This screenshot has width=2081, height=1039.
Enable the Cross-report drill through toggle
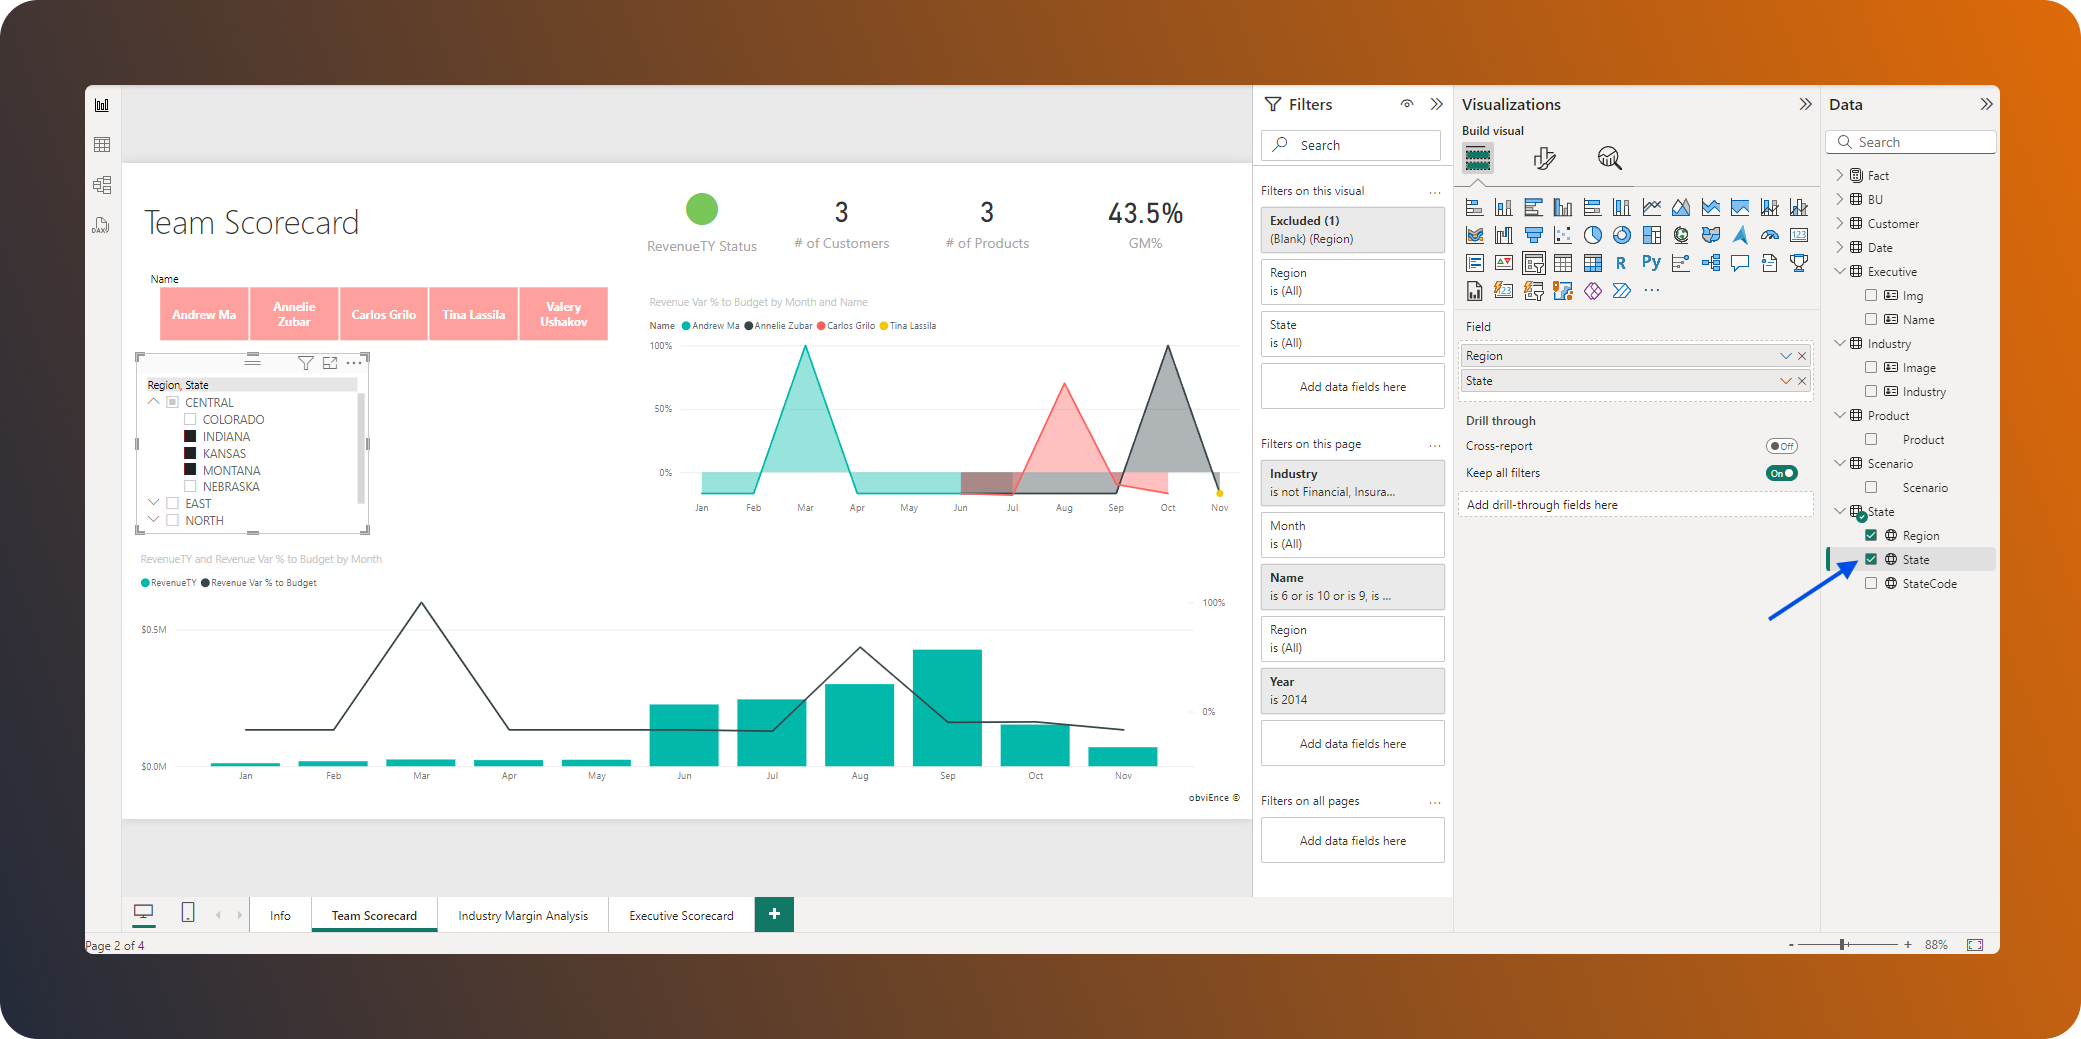tap(1780, 446)
